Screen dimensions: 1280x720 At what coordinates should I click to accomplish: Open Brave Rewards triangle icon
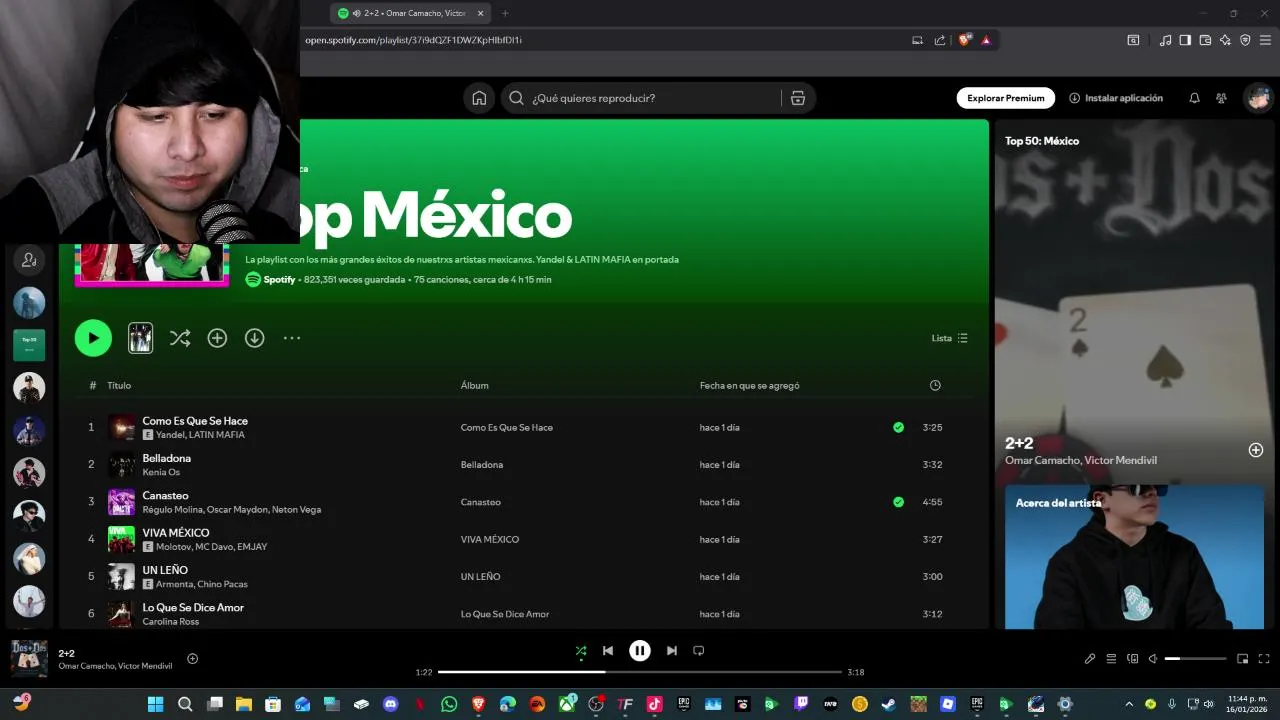click(986, 40)
